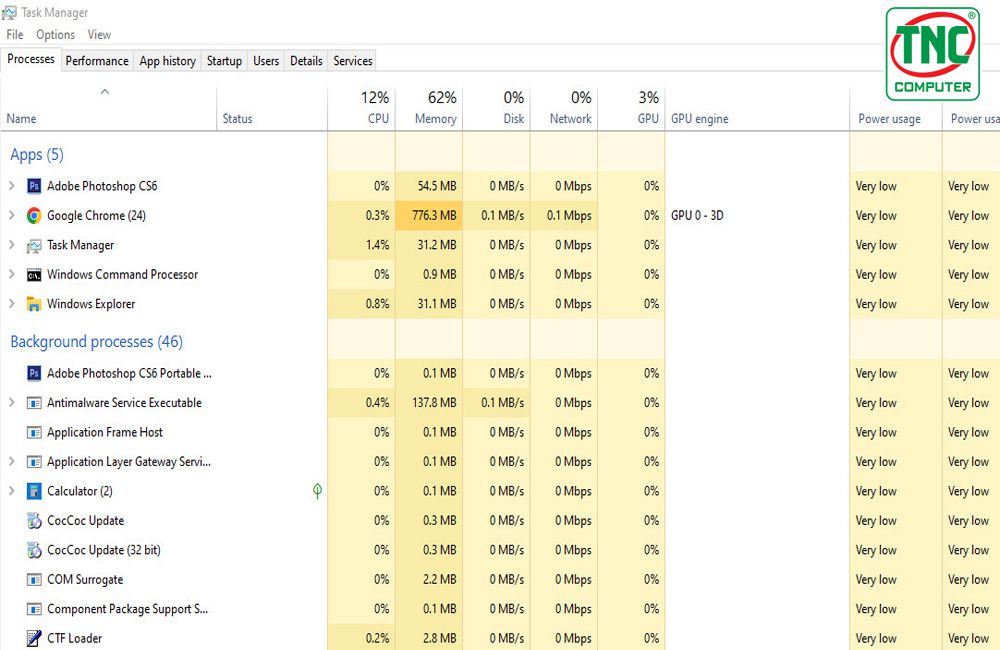Click the green leaf suspended icon for Calculator

pos(317,491)
